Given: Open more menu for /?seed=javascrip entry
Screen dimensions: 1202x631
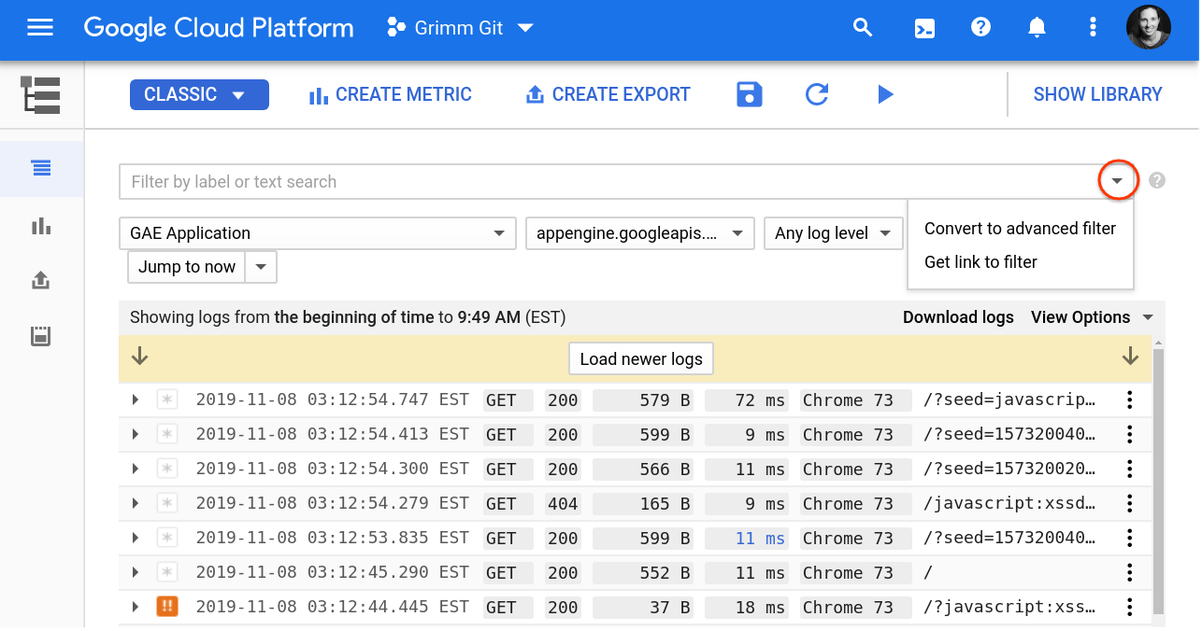Looking at the screenshot, I should 1129,400.
